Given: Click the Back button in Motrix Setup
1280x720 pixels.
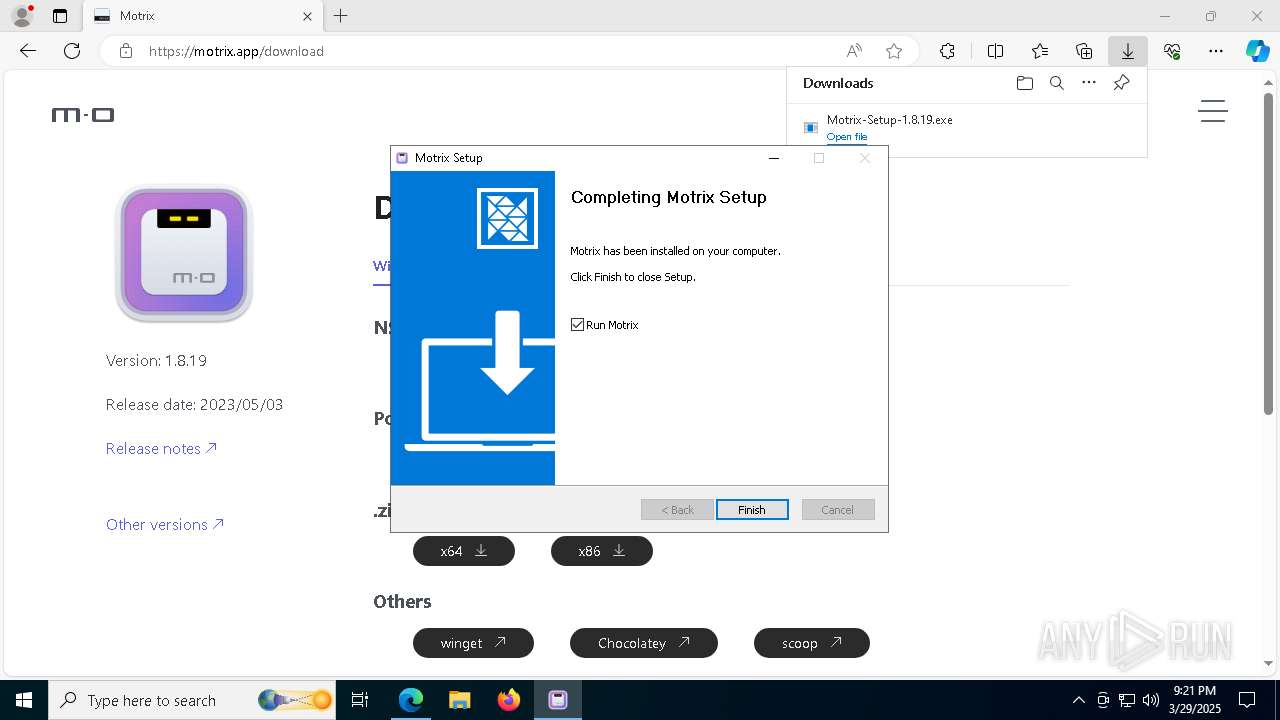Looking at the screenshot, I should 677,510.
